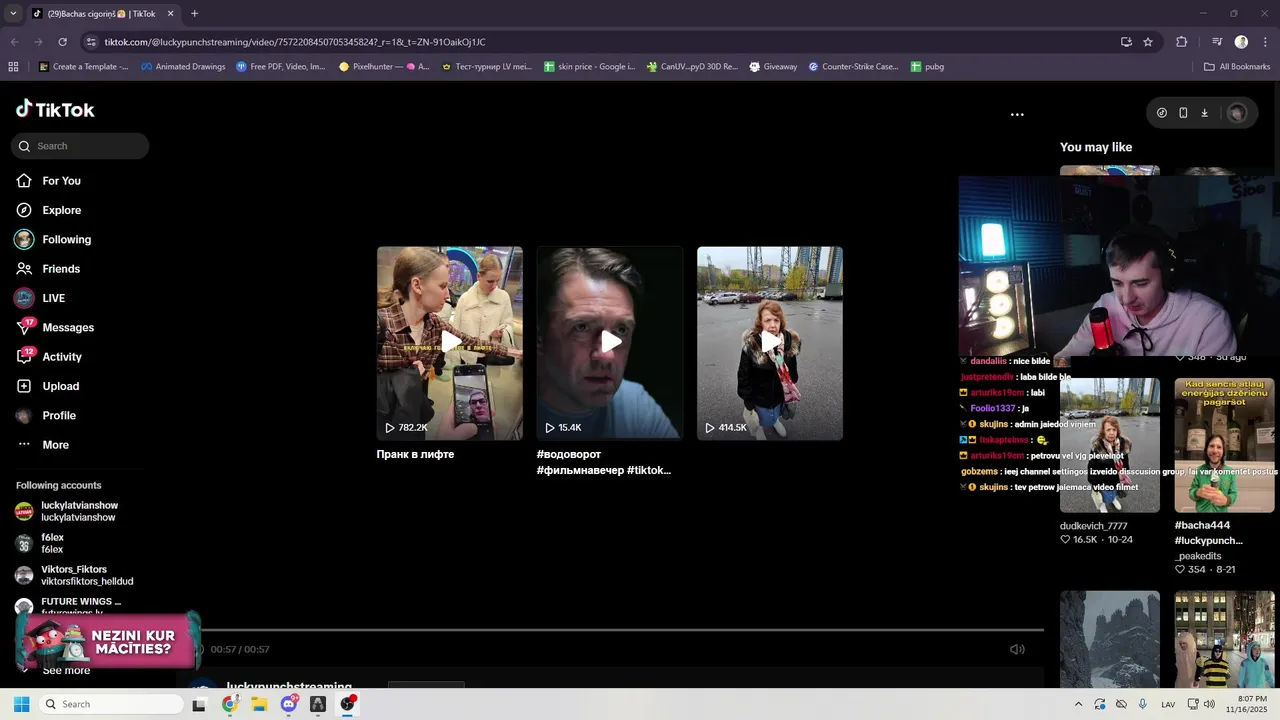Open the video three-dots options menu

tap(1017, 114)
